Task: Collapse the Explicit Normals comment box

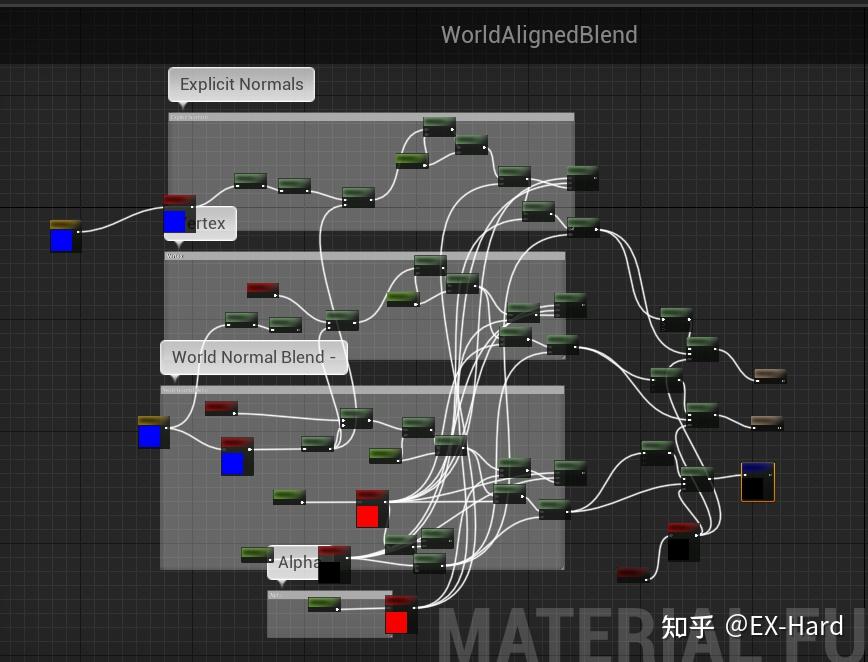Action: pyautogui.click(x=370, y=116)
